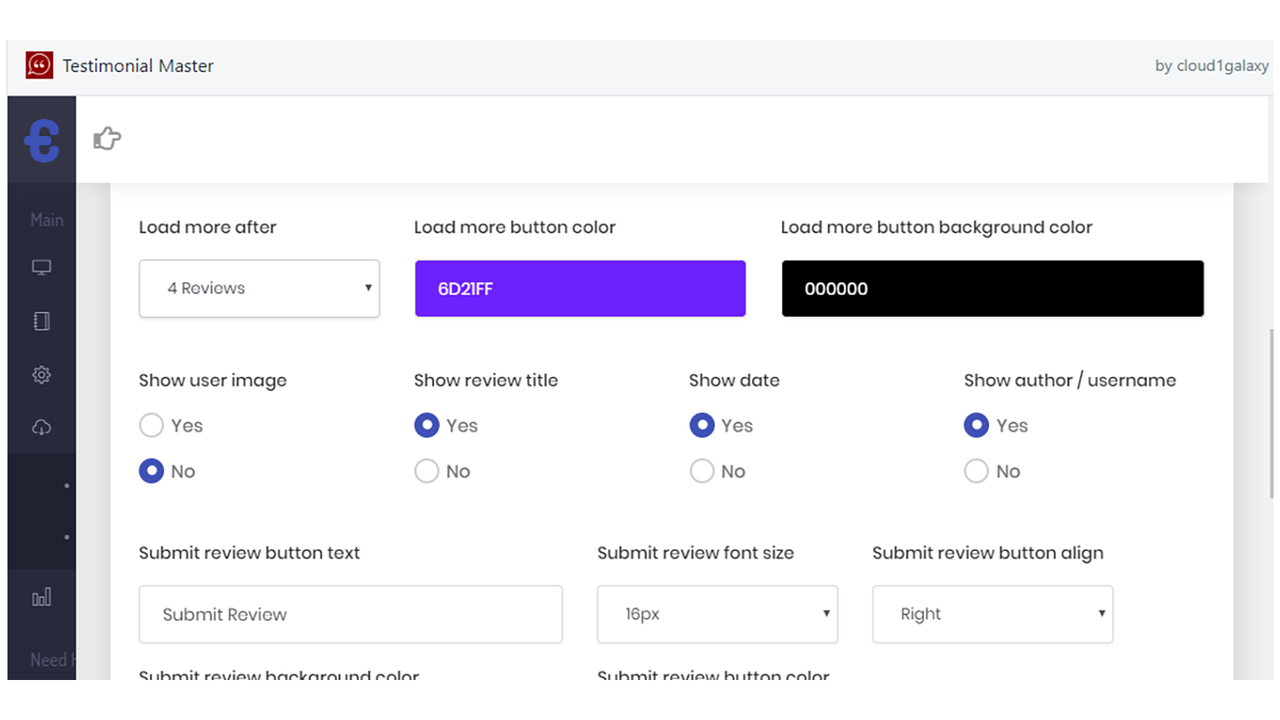Open the Load more button color swatch 6D21FF

(580, 289)
